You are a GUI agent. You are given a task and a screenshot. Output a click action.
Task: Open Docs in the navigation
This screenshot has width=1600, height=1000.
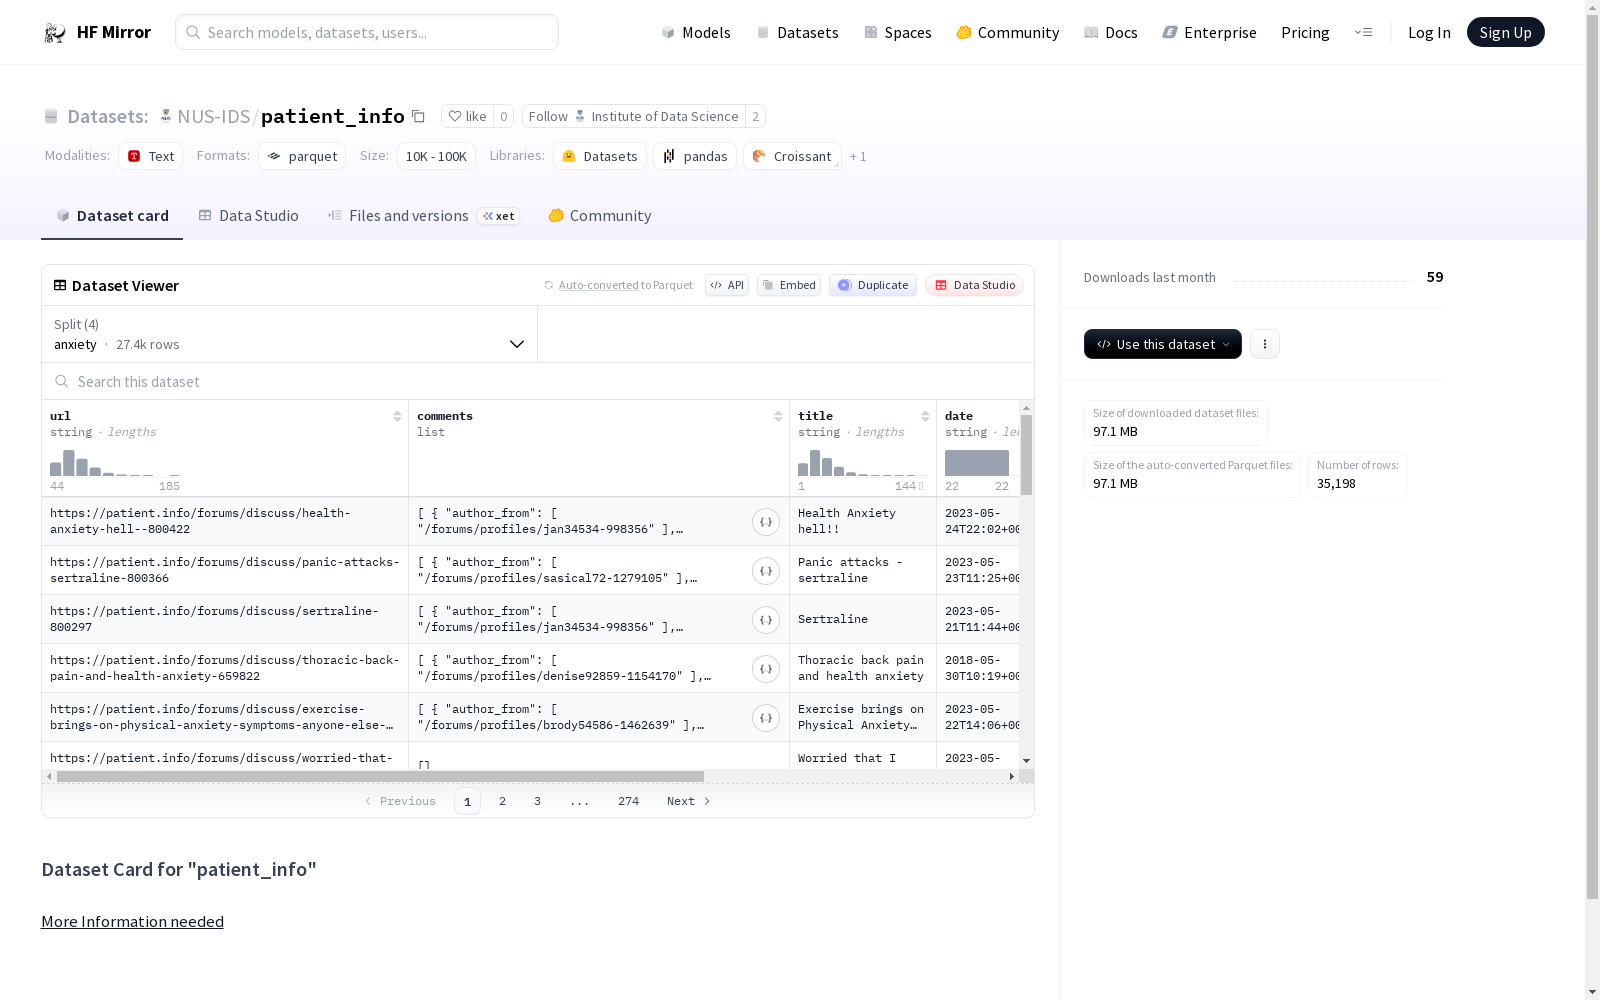click(1111, 33)
